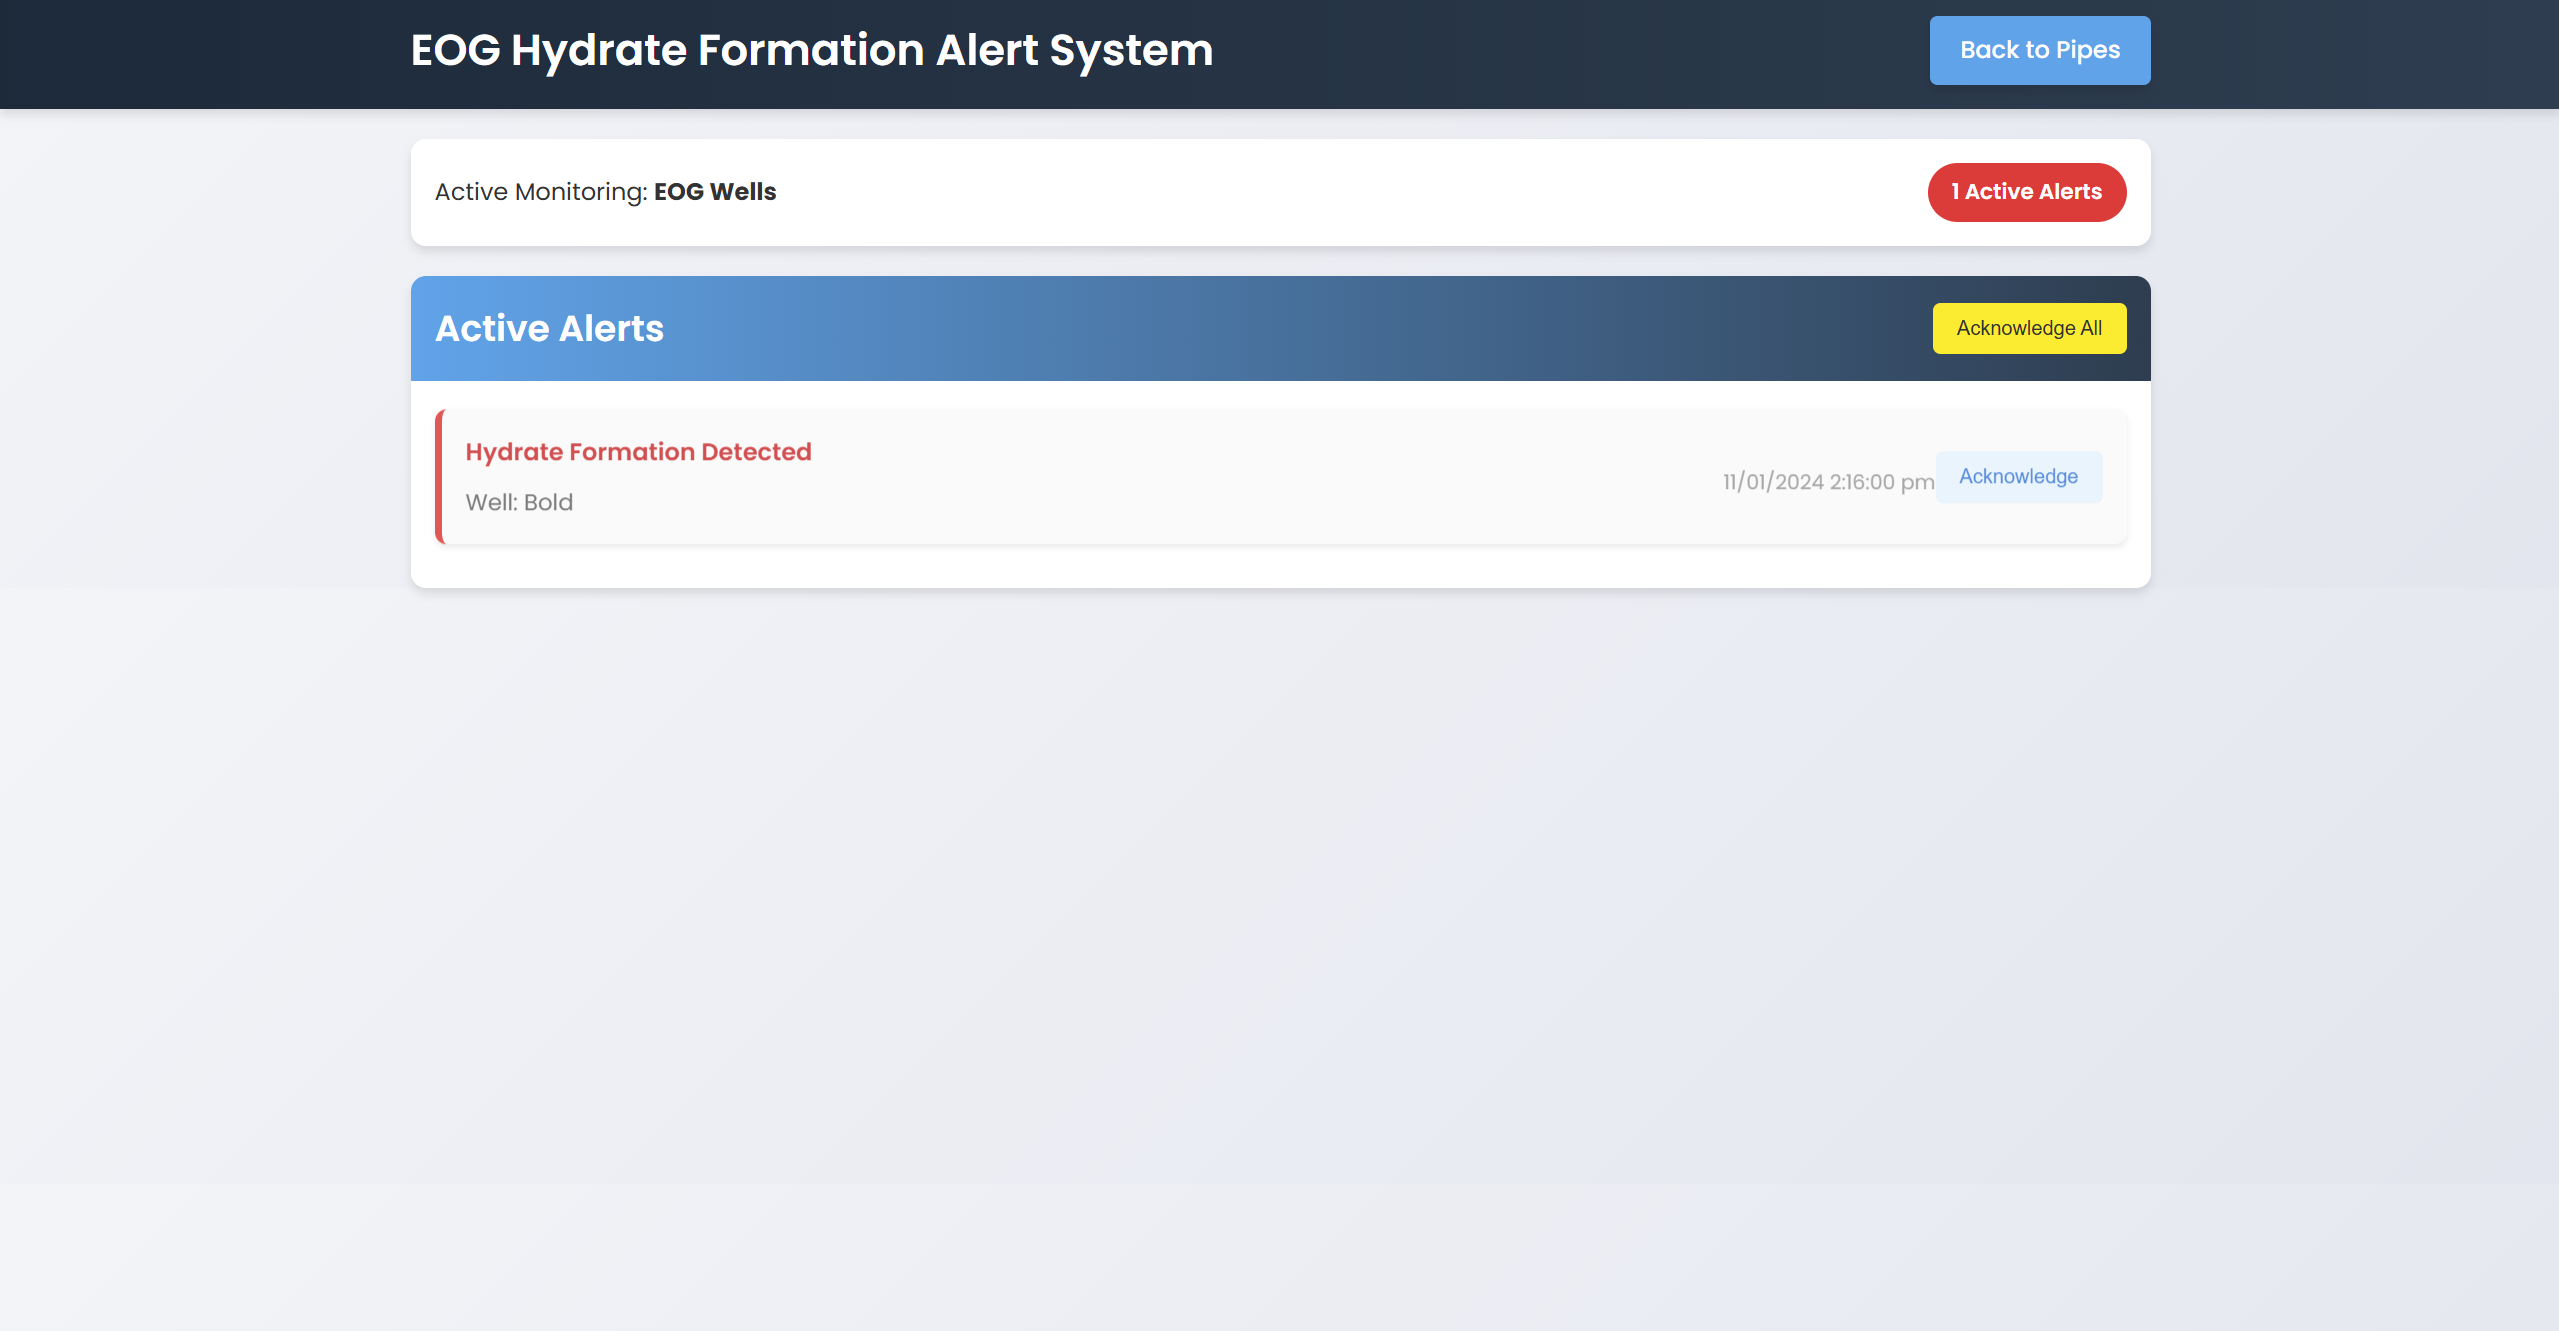Select the Active Monitoring label text
2559x1331 pixels.
pos(540,192)
